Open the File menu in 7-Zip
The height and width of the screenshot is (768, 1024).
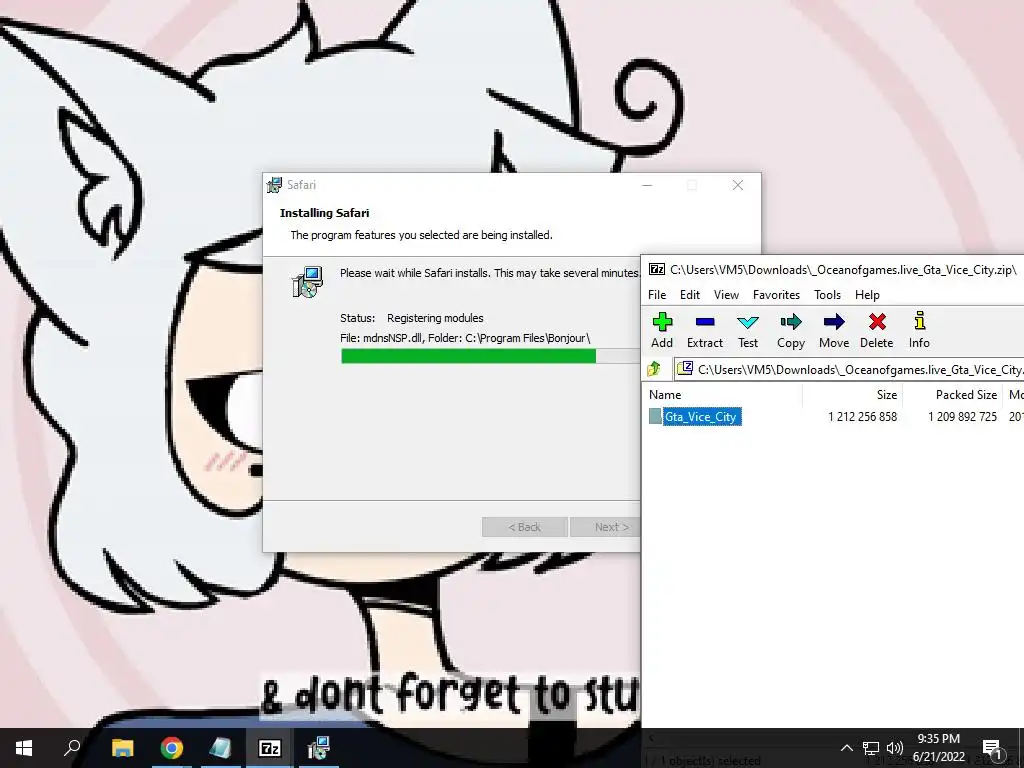(657, 295)
